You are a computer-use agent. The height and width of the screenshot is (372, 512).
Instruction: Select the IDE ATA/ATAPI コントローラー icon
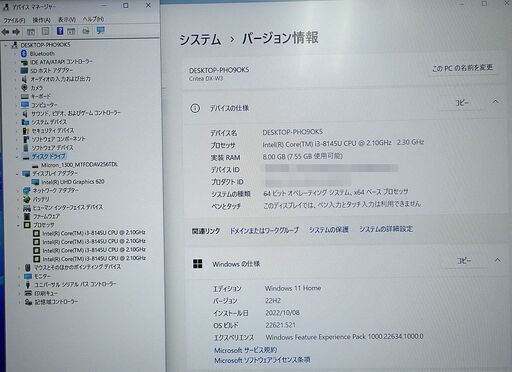(x=24, y=62)
